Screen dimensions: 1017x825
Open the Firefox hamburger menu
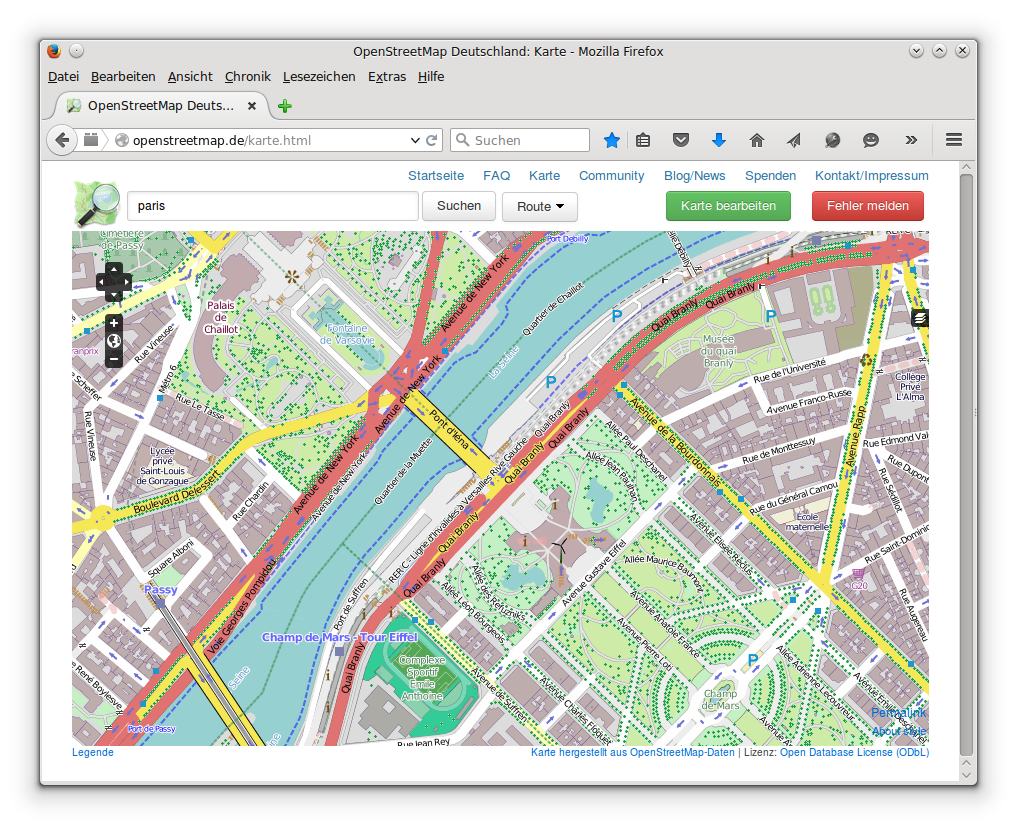coord(953,141)
